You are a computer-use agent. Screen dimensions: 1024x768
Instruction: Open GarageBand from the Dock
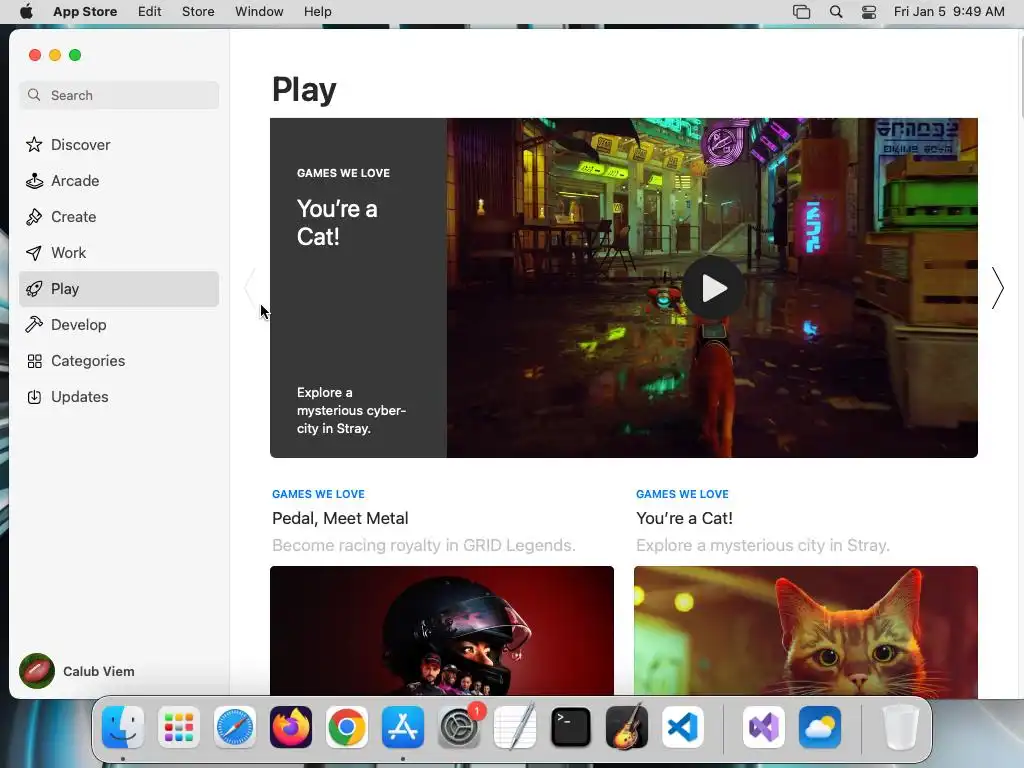tap(627, 727)
